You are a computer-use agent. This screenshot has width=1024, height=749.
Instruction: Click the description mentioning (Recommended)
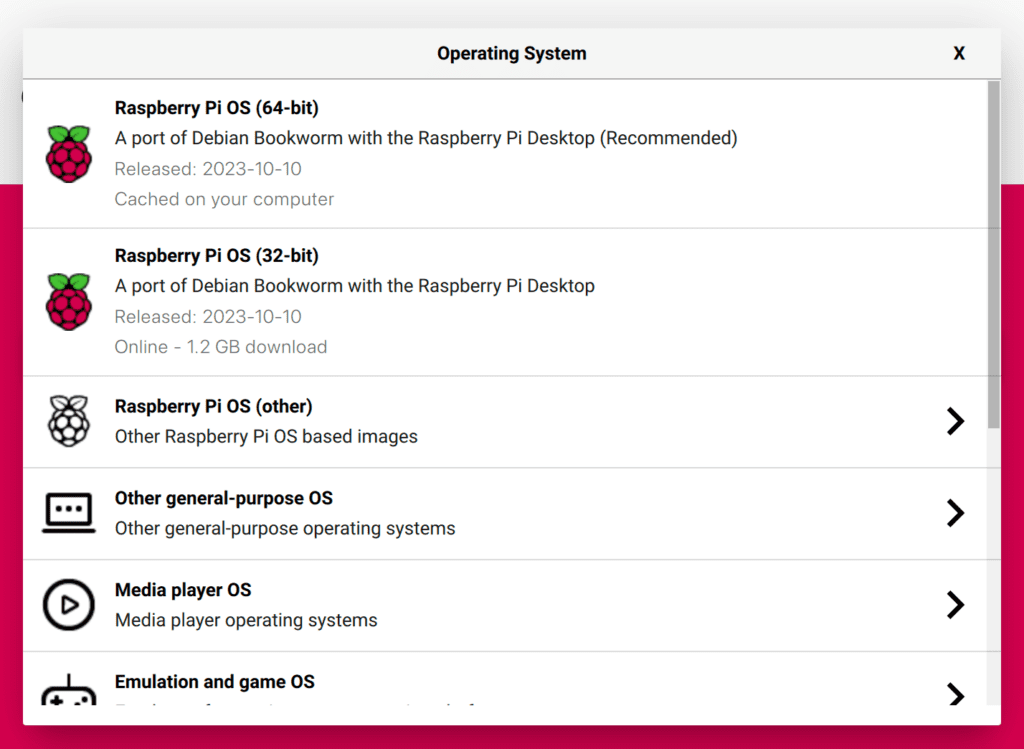[x=426, y=138]
